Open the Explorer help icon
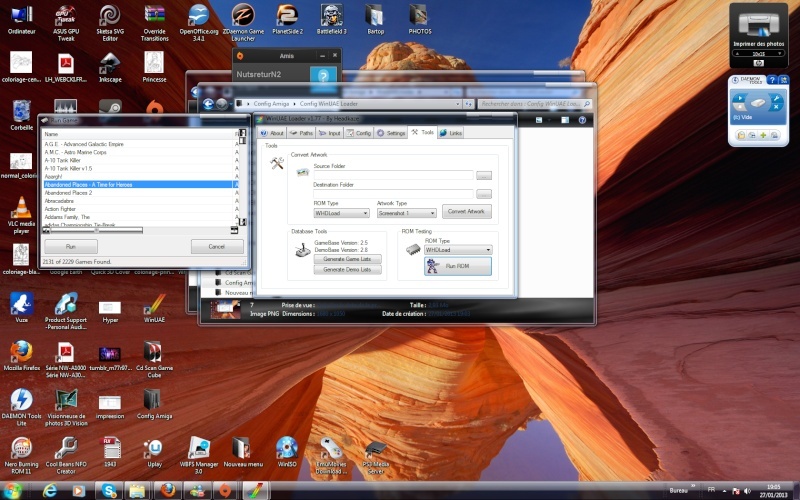Image resolution: width=800 pixels, height=500 pixels. click(x=582, y=120)
